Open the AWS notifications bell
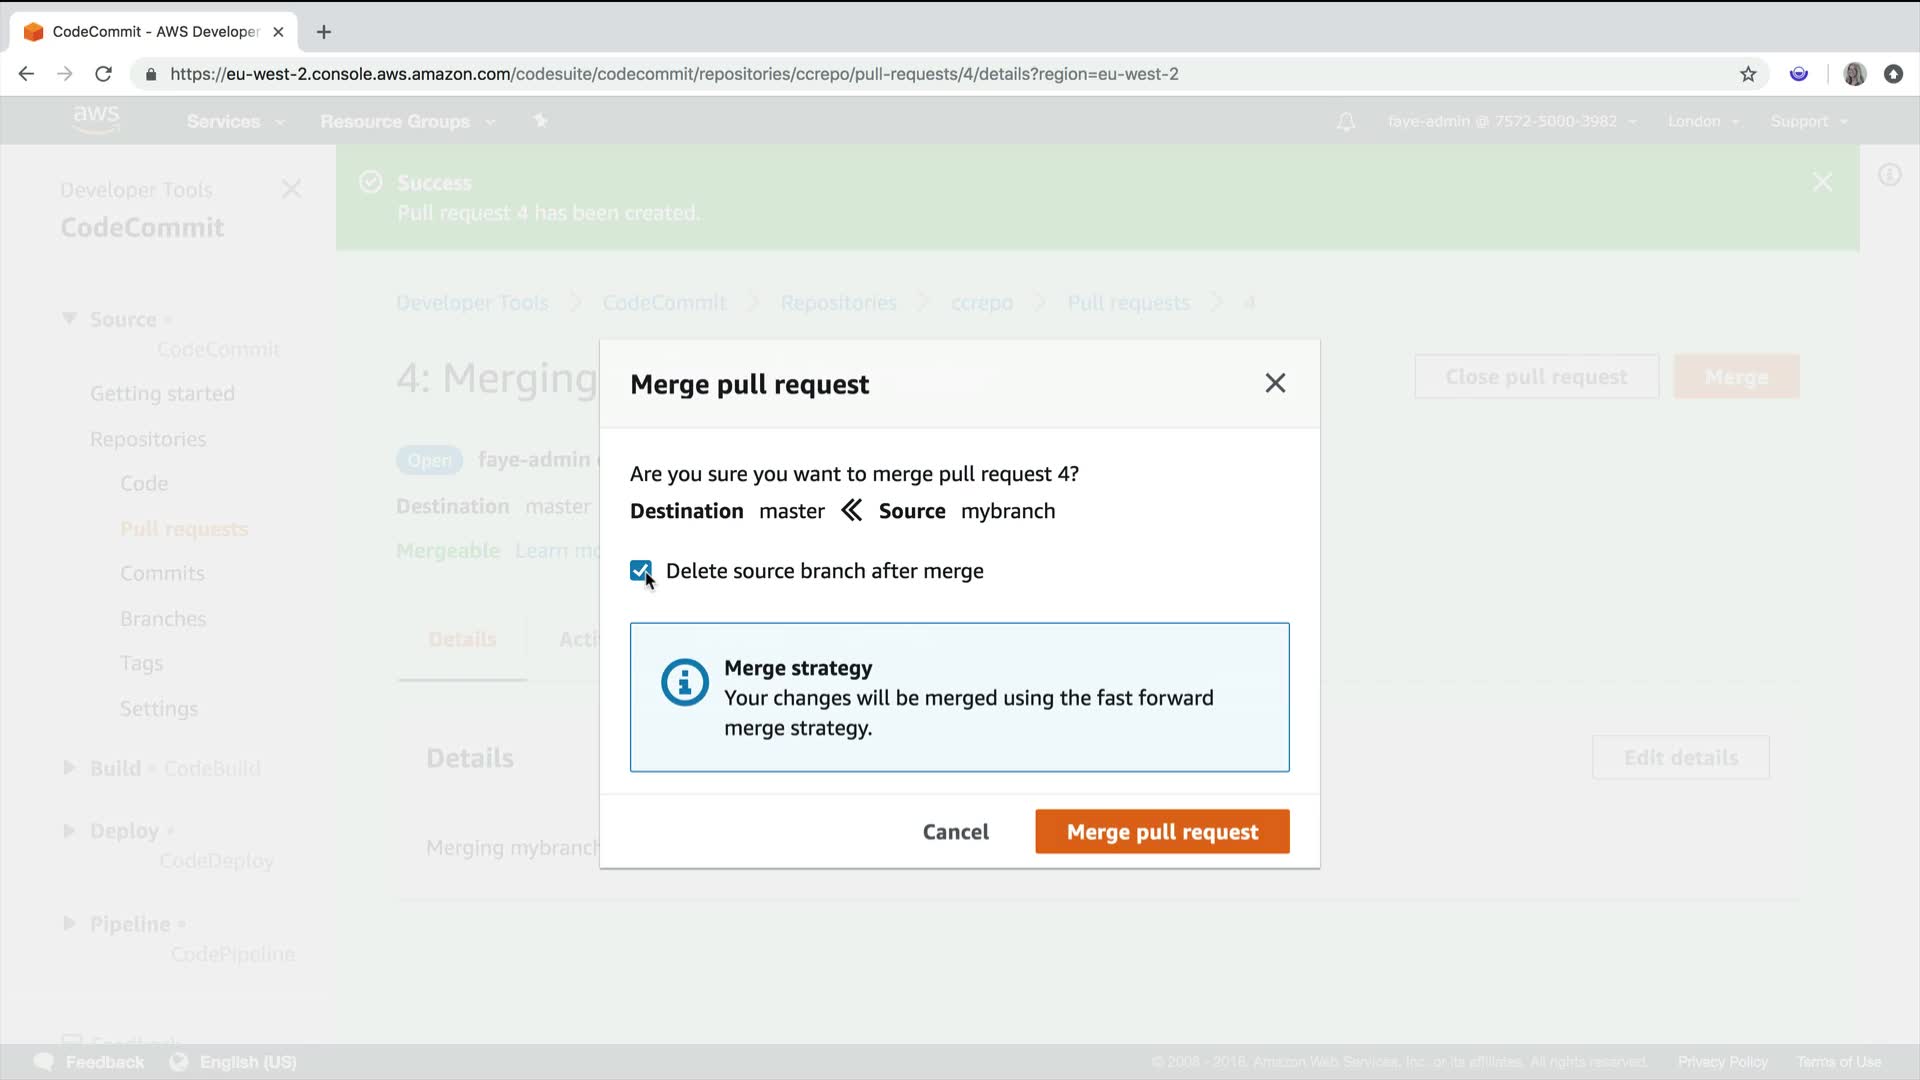The width and height of the screenshot is (1920, 1080). (1346, 121)
